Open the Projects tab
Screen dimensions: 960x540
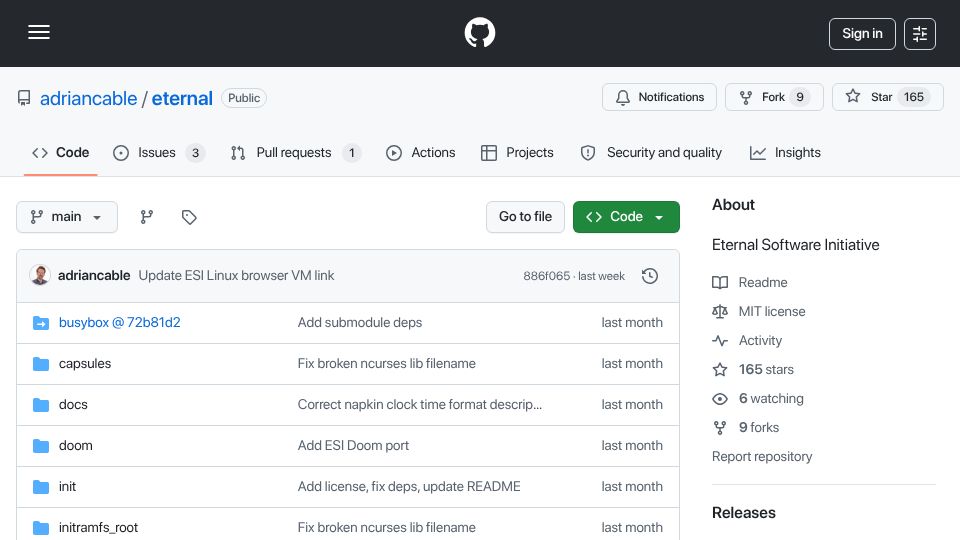coord(517,152)
